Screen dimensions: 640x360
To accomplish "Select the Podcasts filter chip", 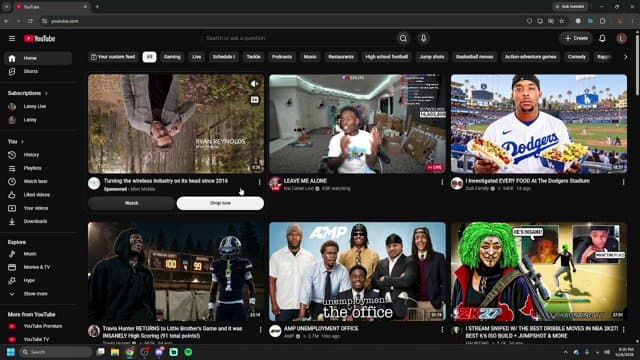I will [282, 57].
